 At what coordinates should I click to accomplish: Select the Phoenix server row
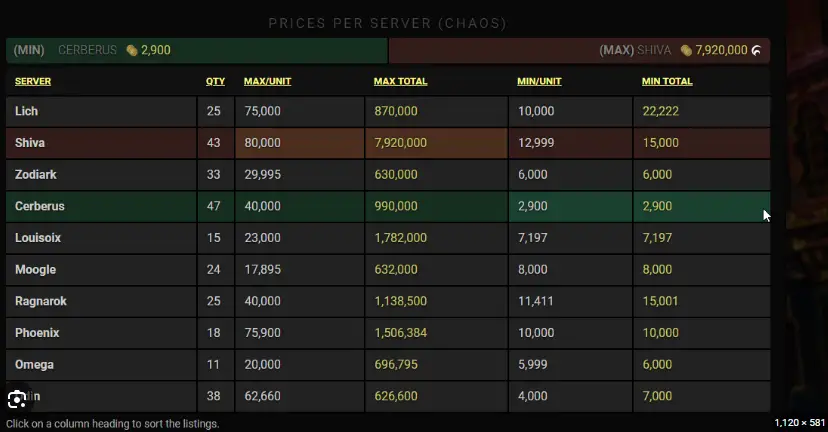pos(388,333)
